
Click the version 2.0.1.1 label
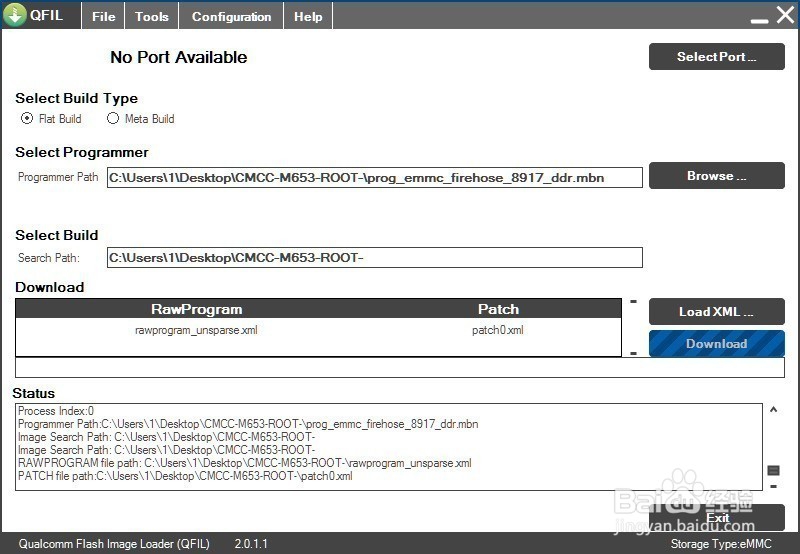(251, 544)
